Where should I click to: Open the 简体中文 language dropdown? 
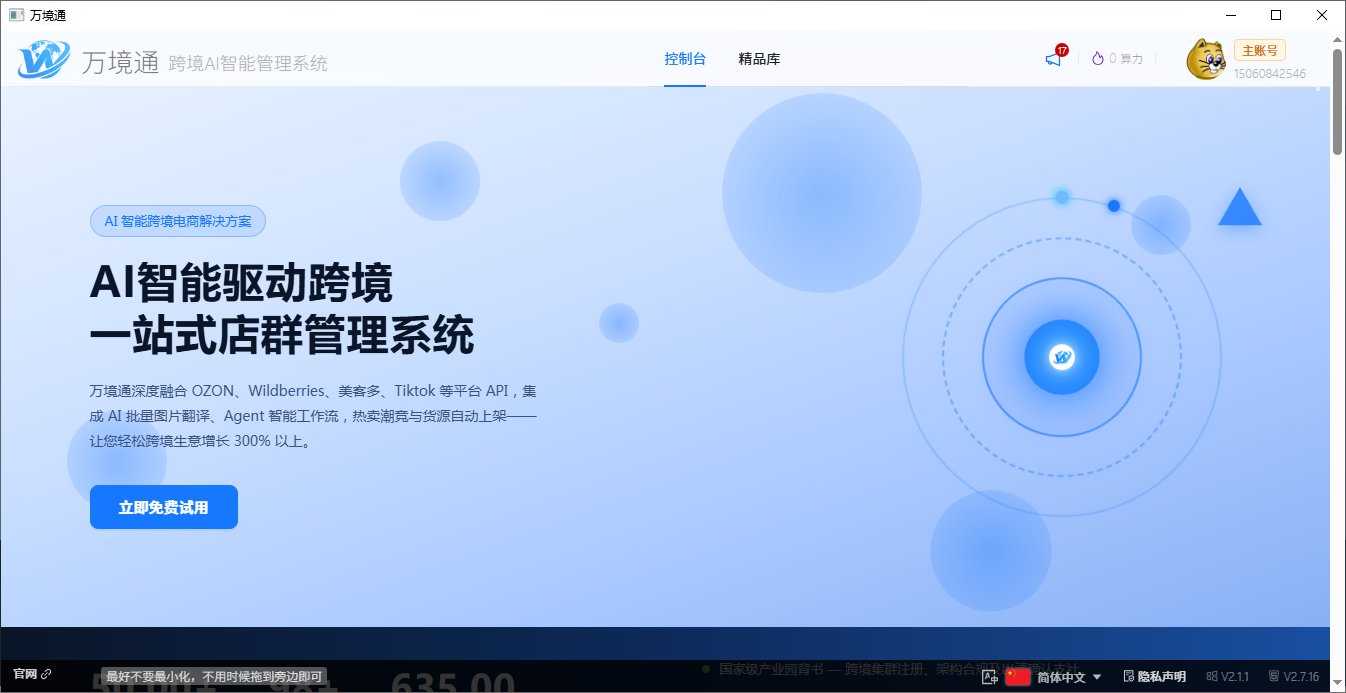(x=1069, y=677)
